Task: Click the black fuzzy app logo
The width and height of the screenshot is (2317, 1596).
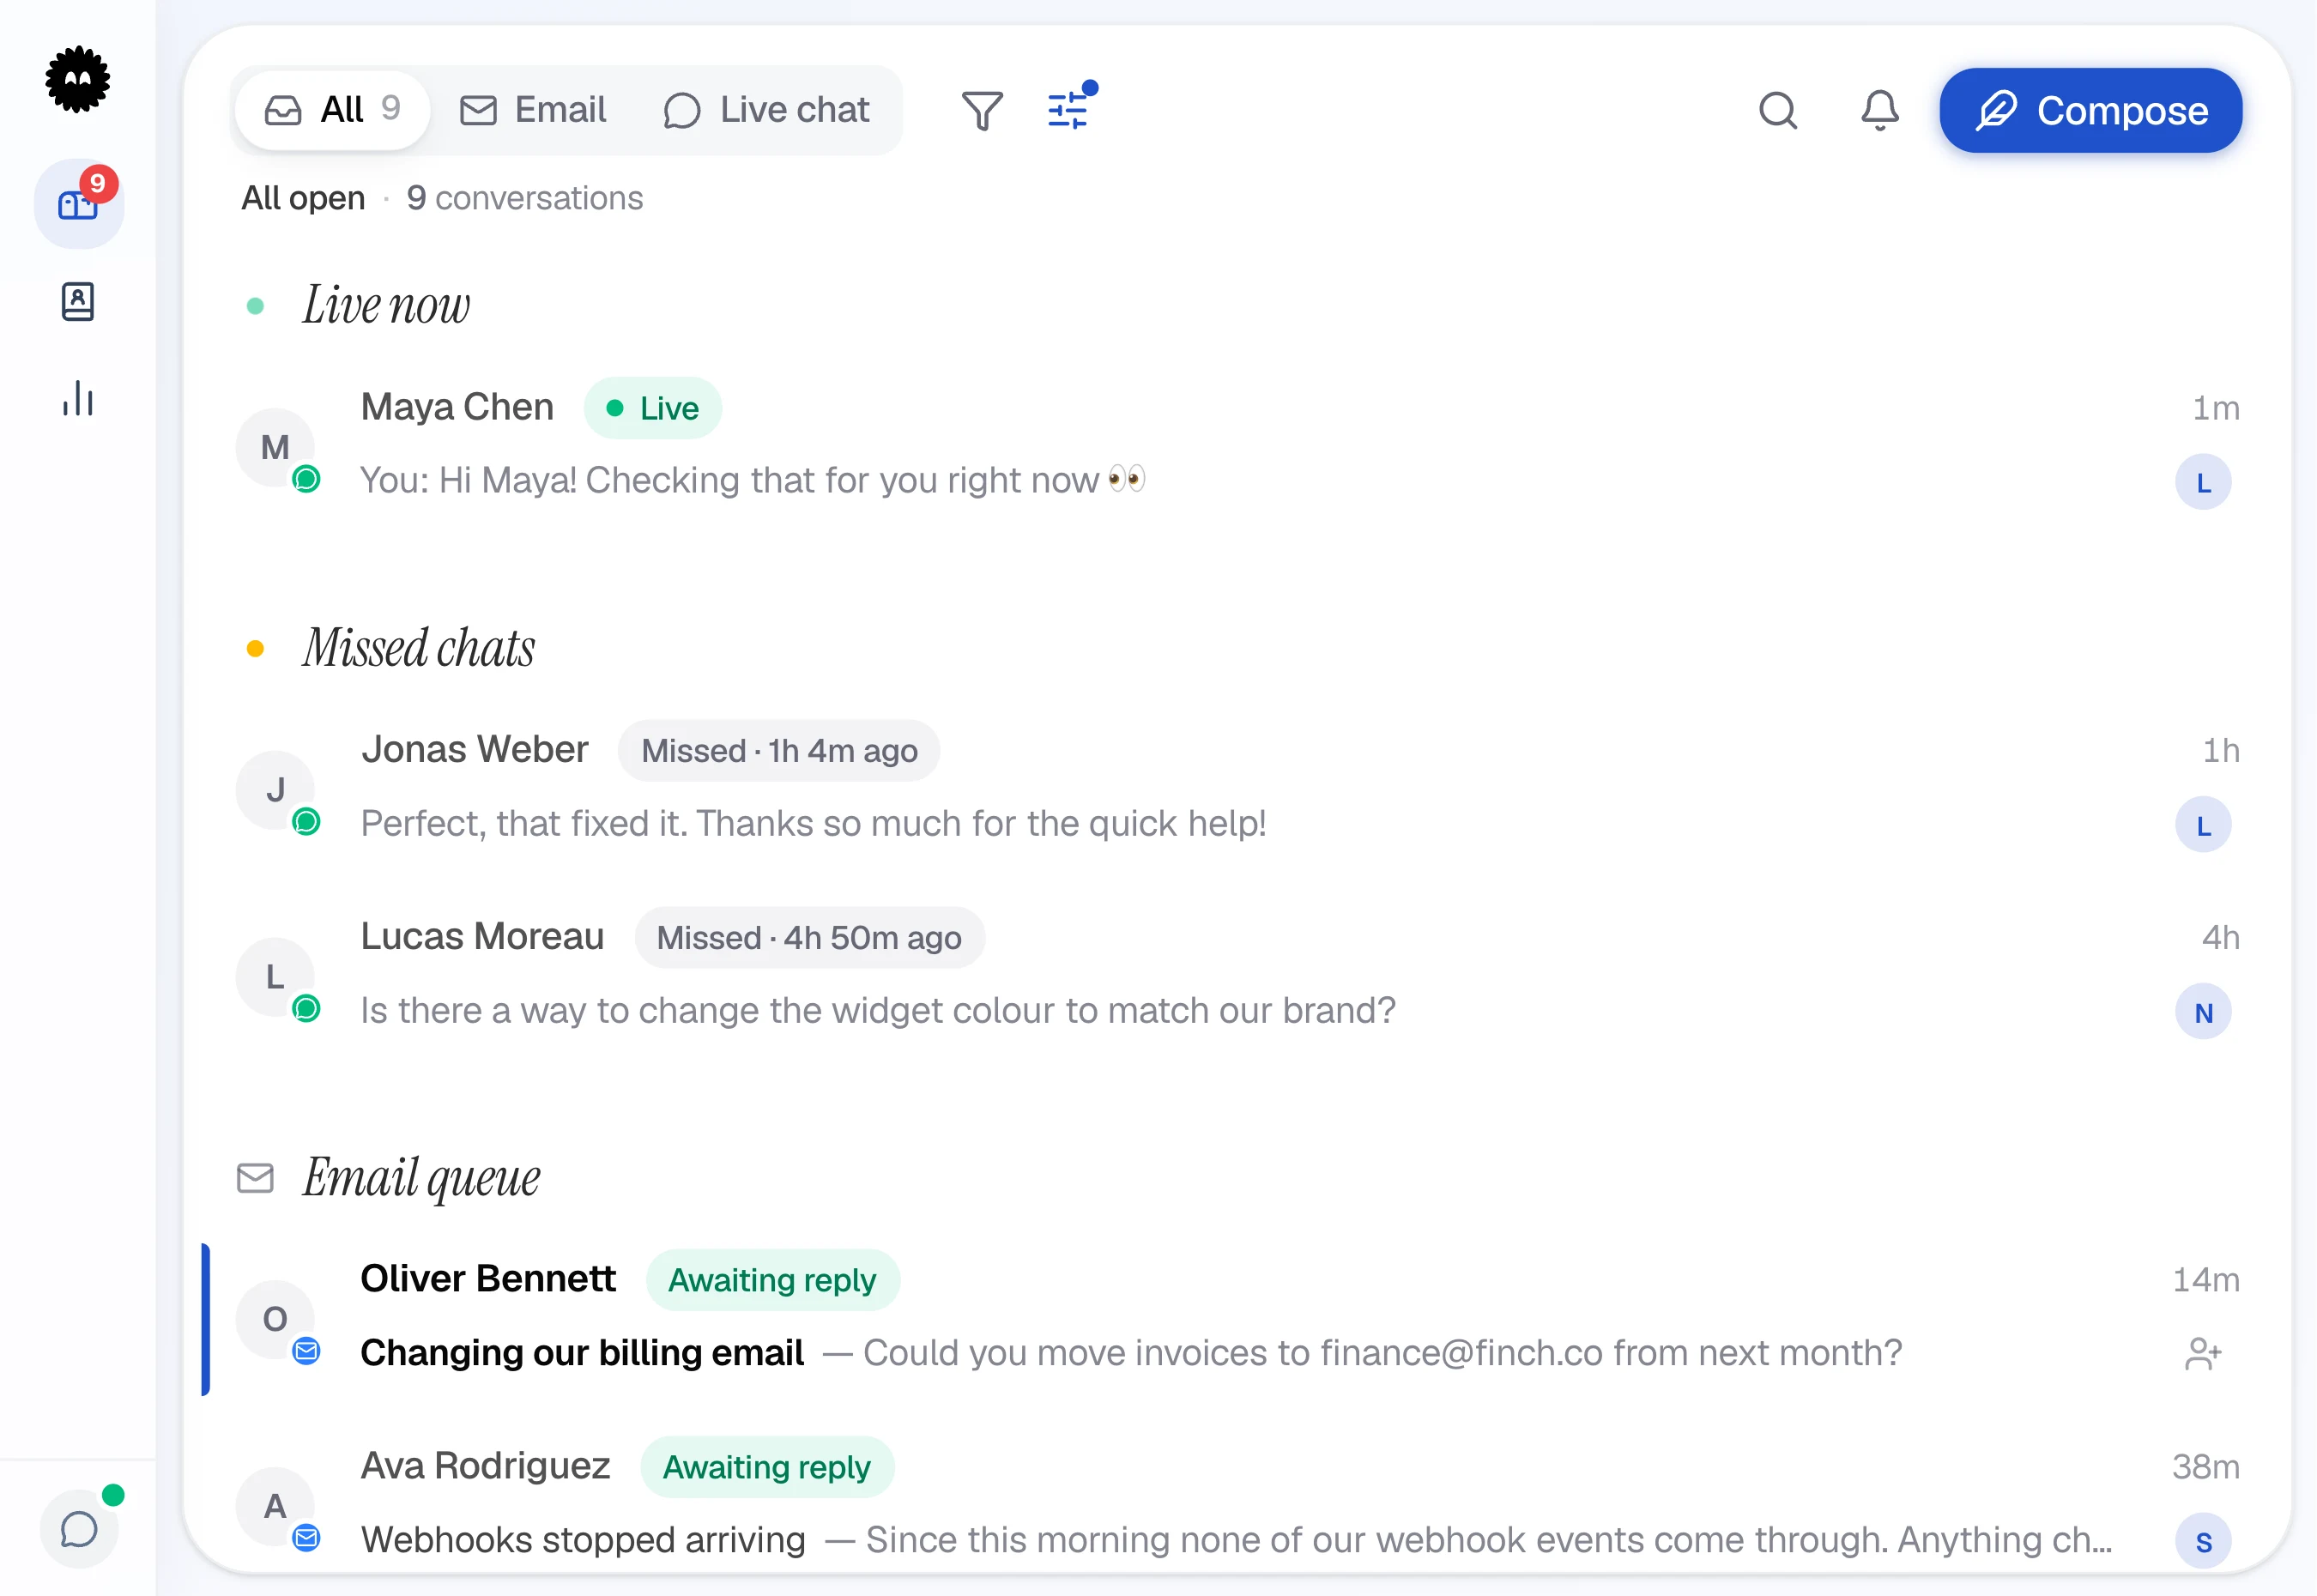Action: tap(78, 80)
